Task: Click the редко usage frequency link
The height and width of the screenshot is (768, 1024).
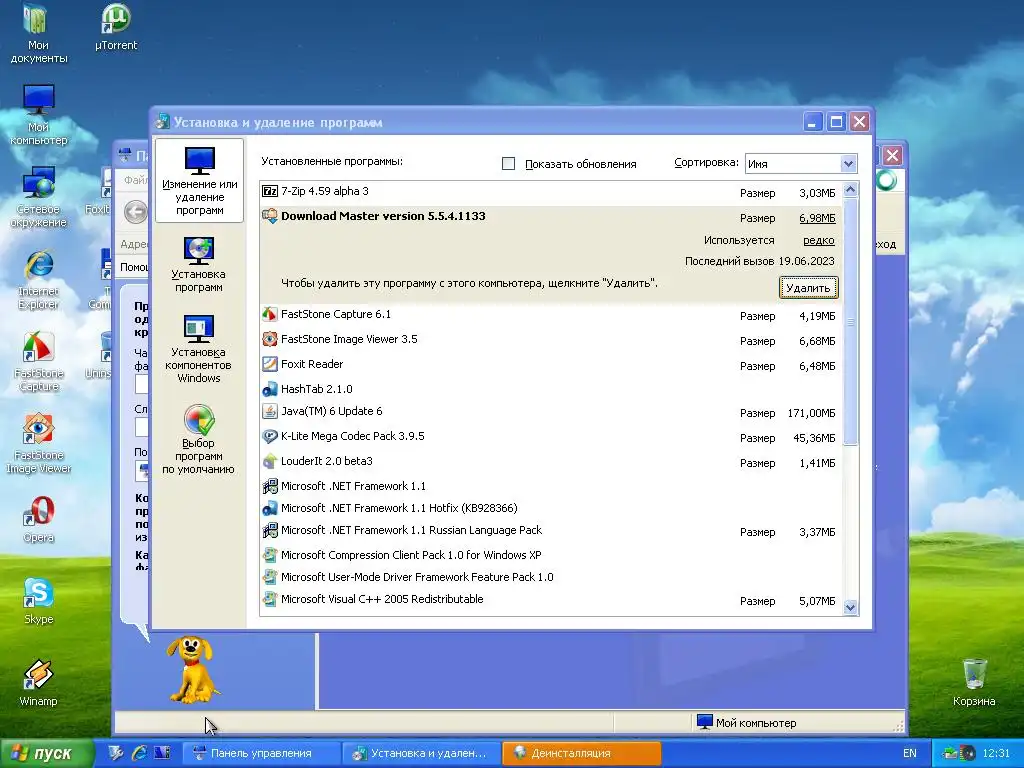Action: click(x=819, y=240)
